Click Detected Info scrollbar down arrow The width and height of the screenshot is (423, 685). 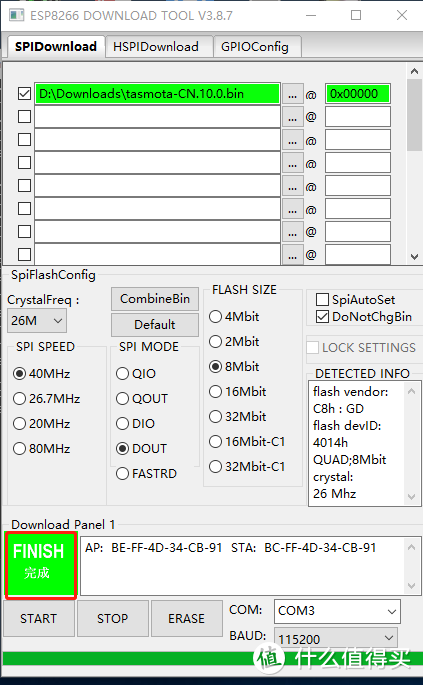pos(411,496)
